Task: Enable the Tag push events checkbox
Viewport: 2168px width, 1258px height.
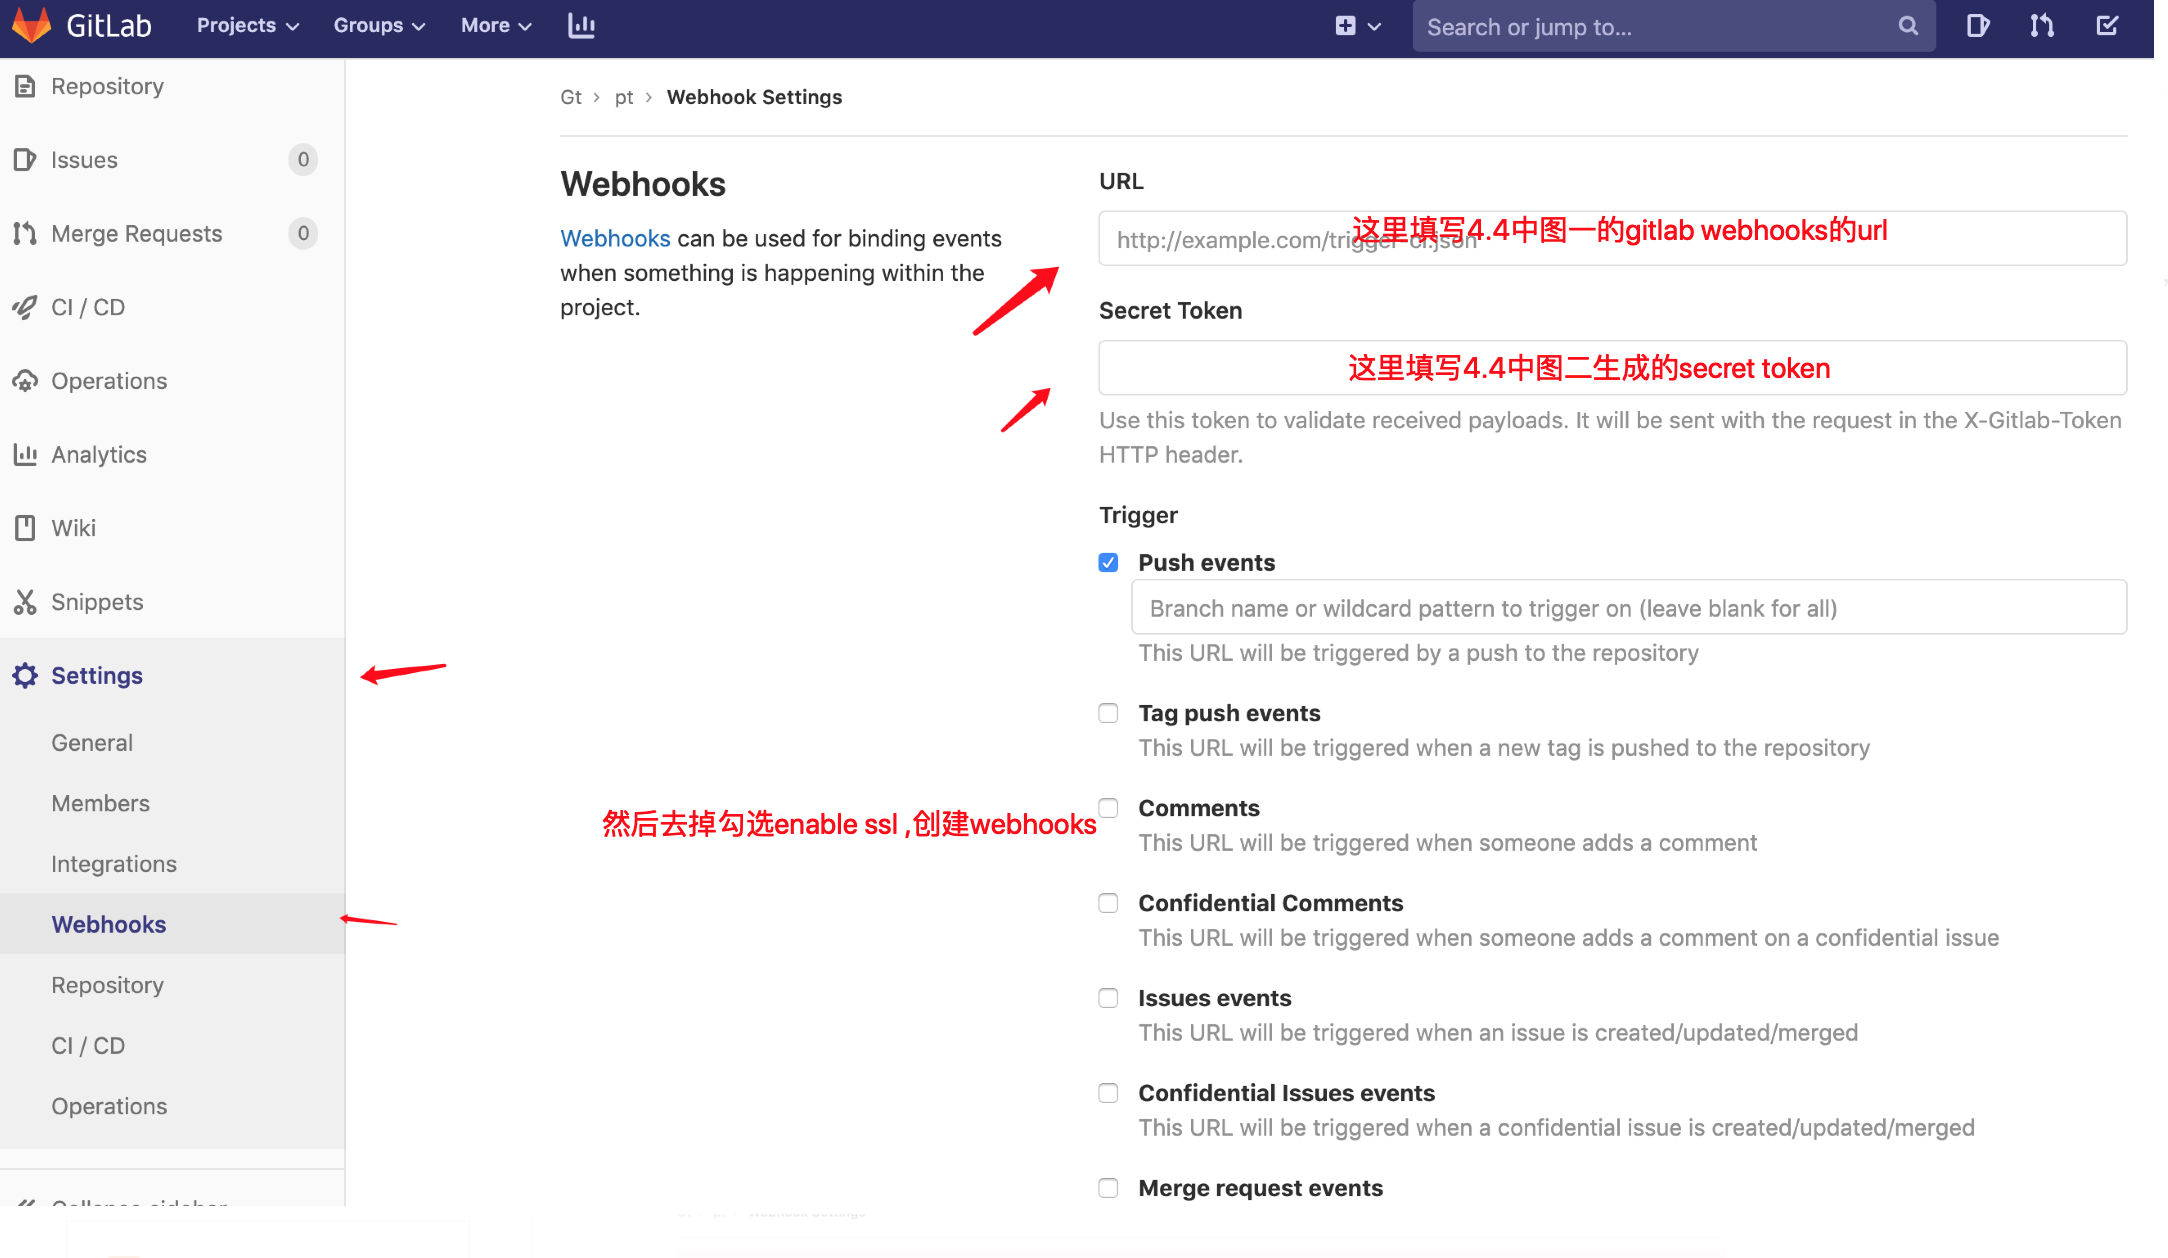Action: coord(1108,713)
